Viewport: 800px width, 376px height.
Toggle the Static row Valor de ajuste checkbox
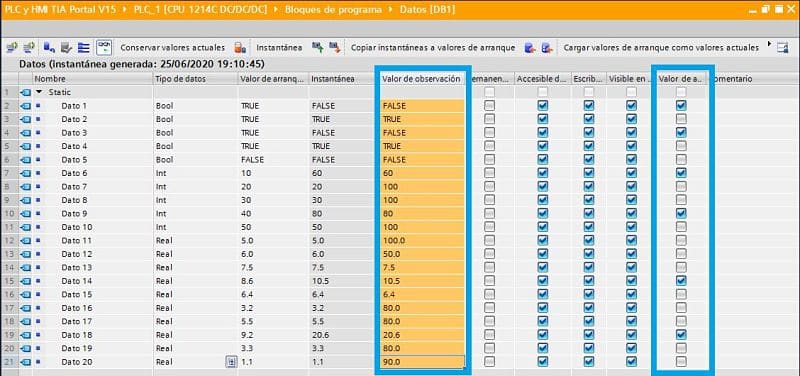pos(681,92)
